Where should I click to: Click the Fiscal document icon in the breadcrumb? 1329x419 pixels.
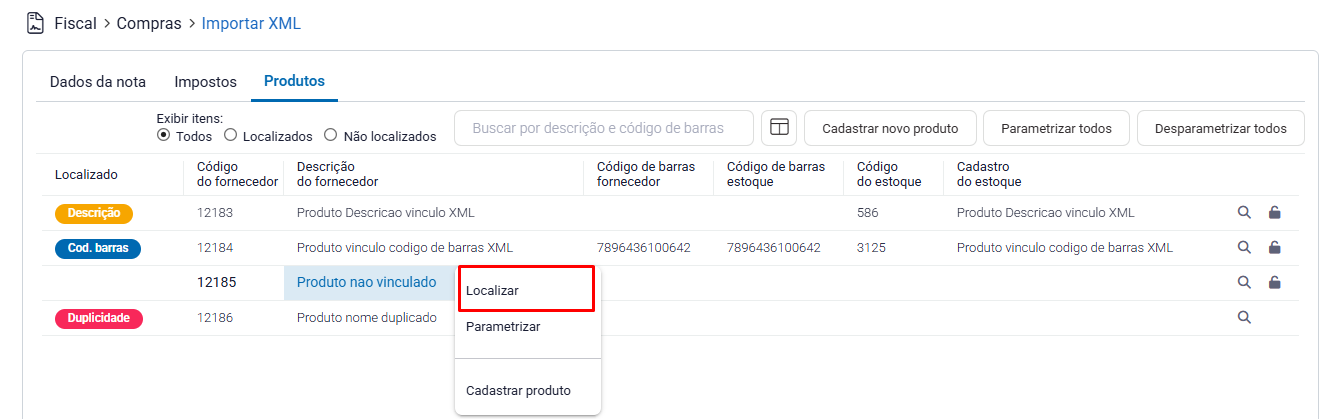pos(36,23)
